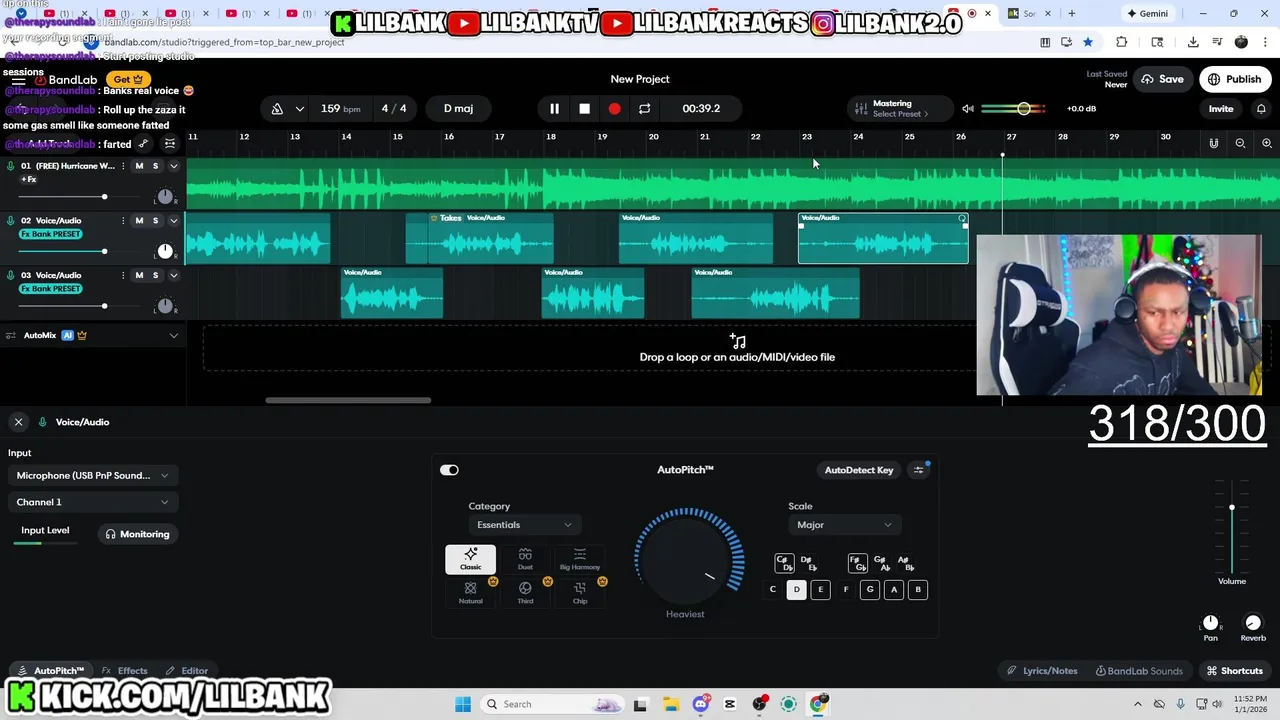The image size is (1280, 720).
Task: Close the Voice/Audio bottom panel
Action: [18, 422]
